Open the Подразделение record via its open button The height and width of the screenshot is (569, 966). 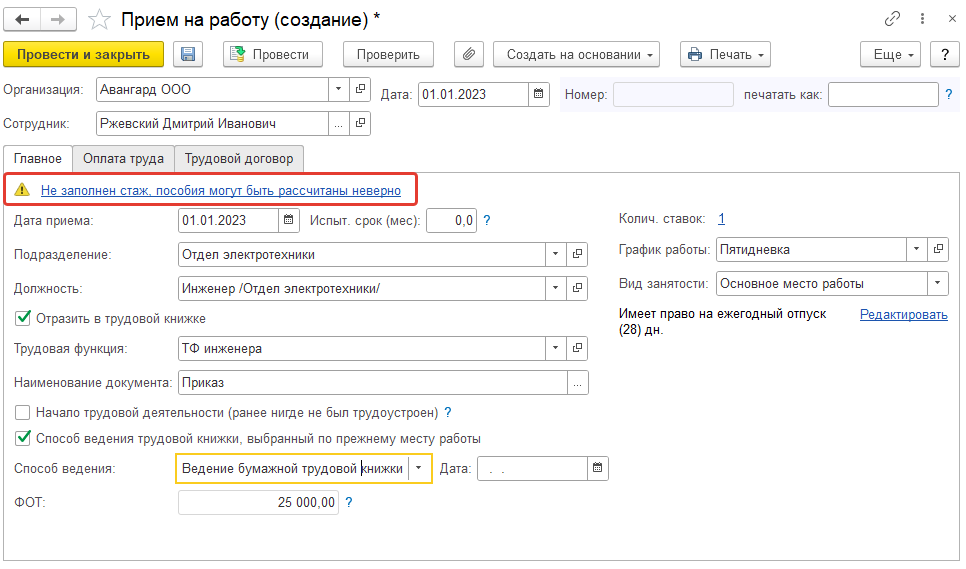(577, 254)
